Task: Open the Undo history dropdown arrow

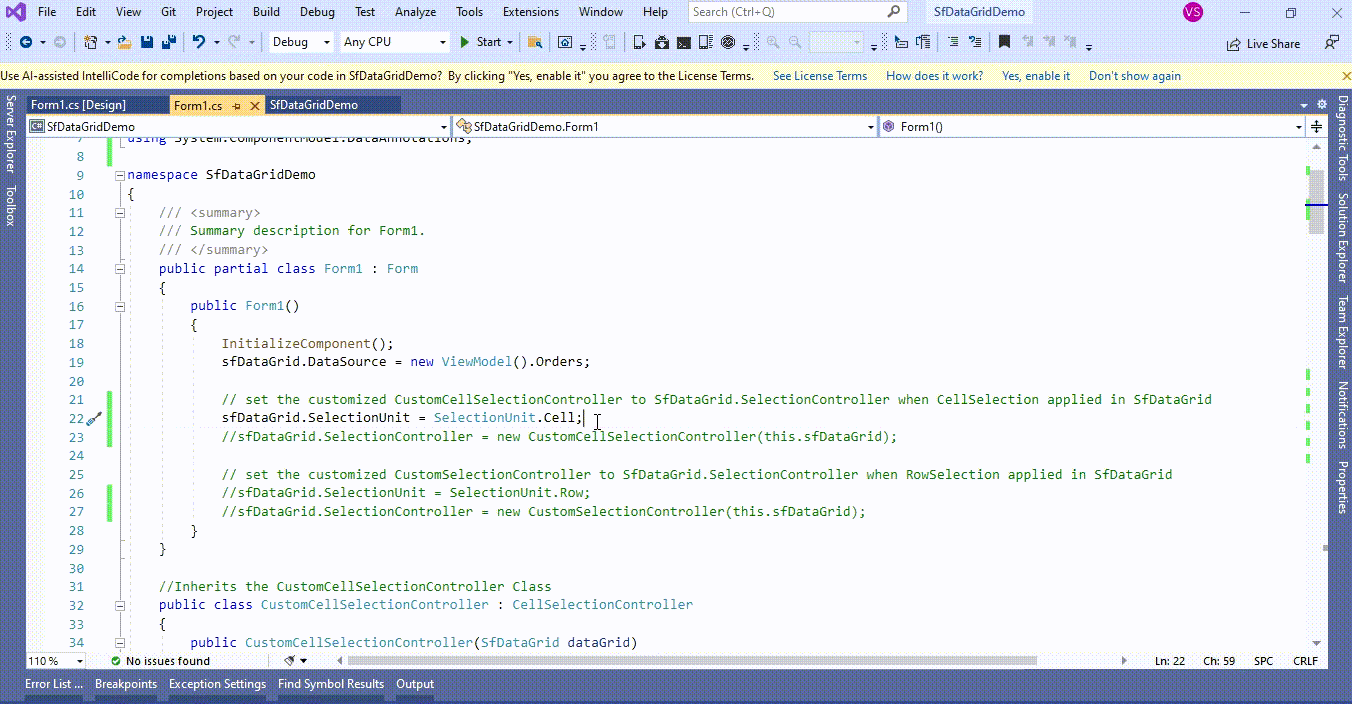Action: point(216,42)
